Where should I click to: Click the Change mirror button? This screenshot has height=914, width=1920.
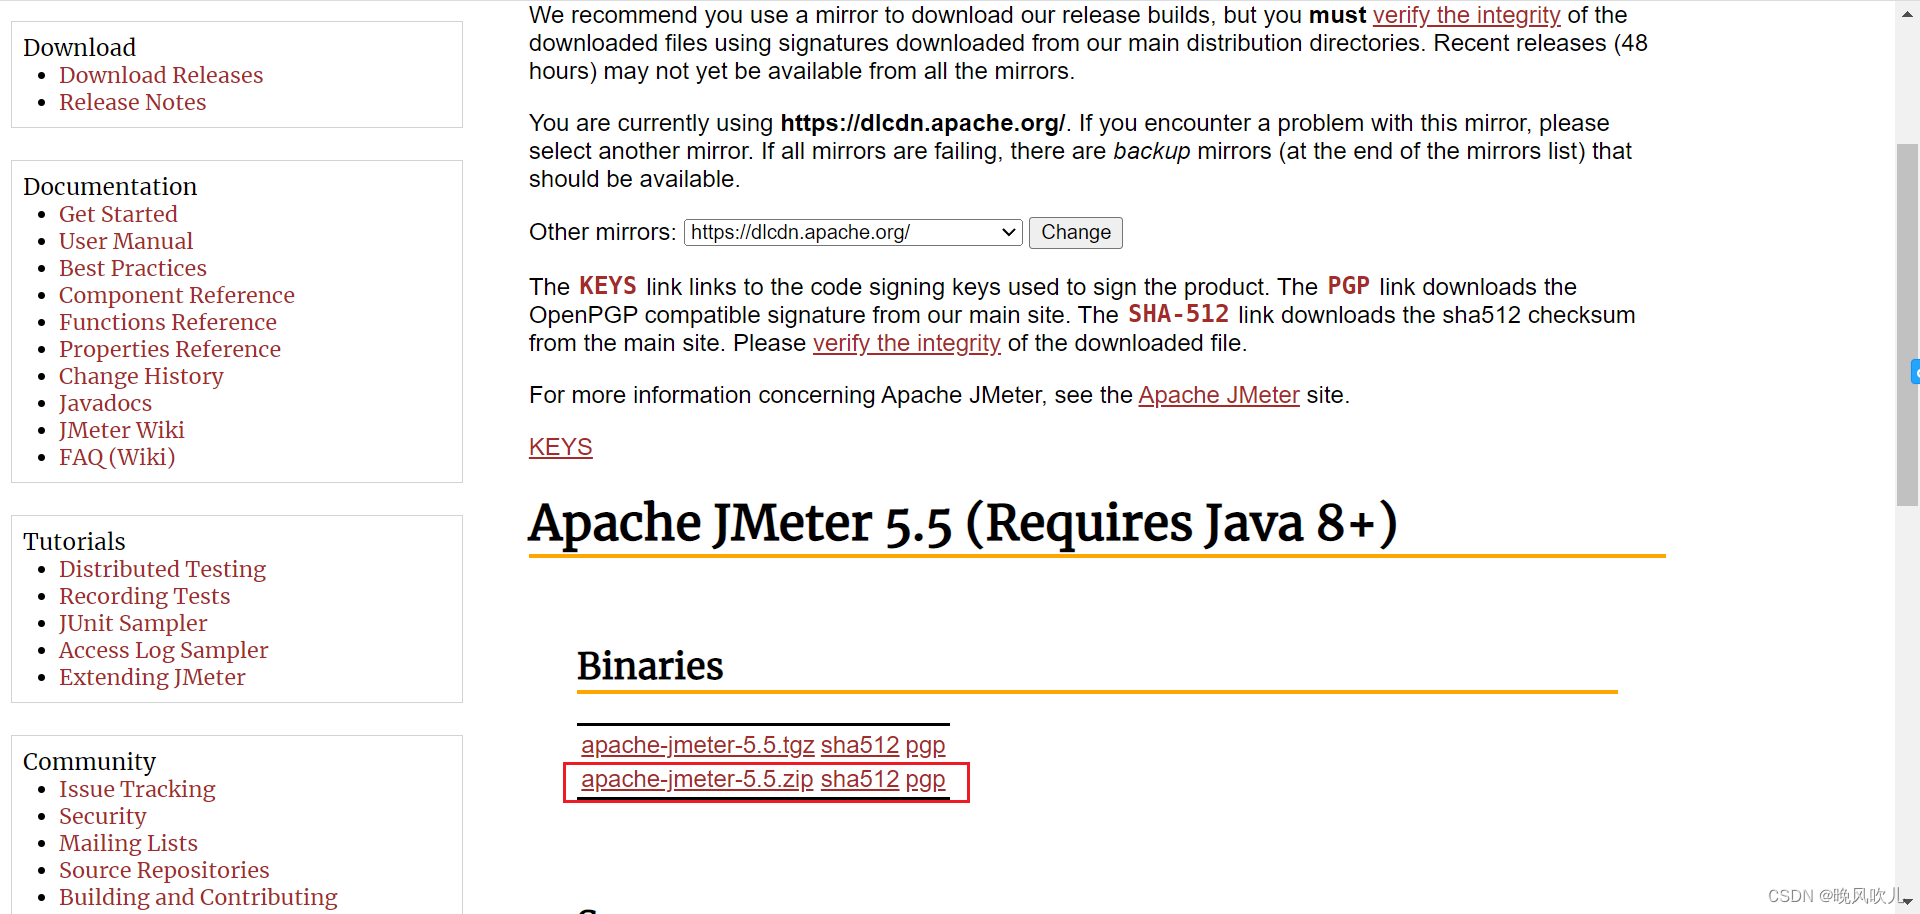(1076, 232)
